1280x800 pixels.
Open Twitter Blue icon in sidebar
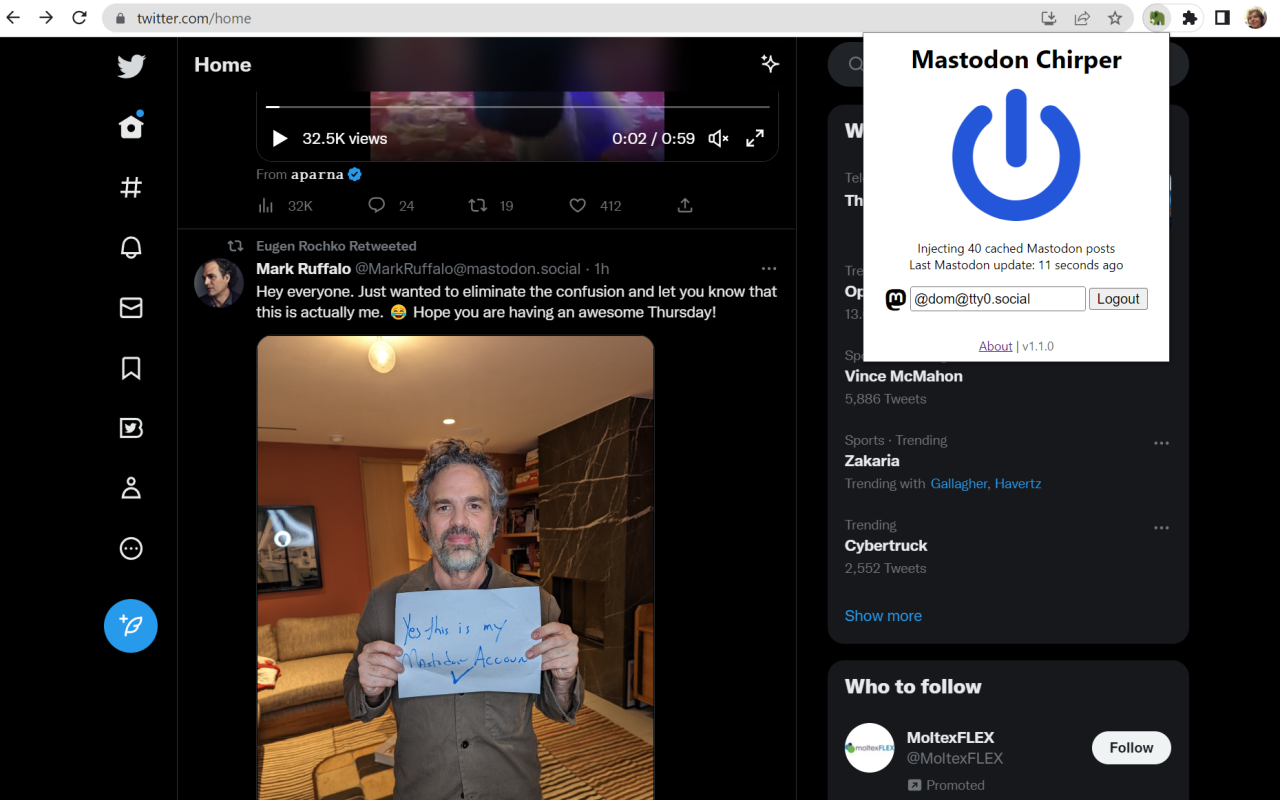[131, 428]
